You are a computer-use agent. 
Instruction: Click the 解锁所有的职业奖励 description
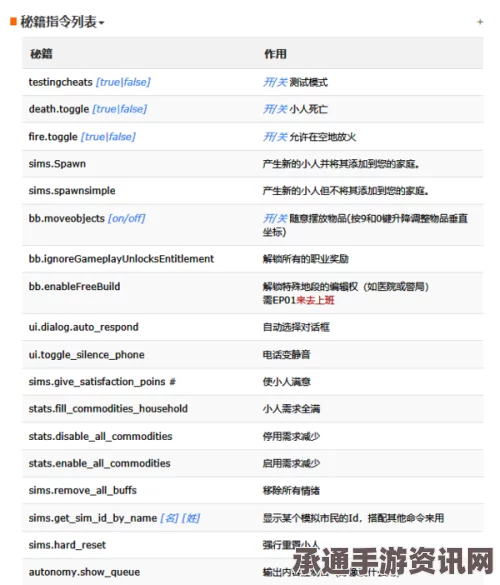[306, 259]
